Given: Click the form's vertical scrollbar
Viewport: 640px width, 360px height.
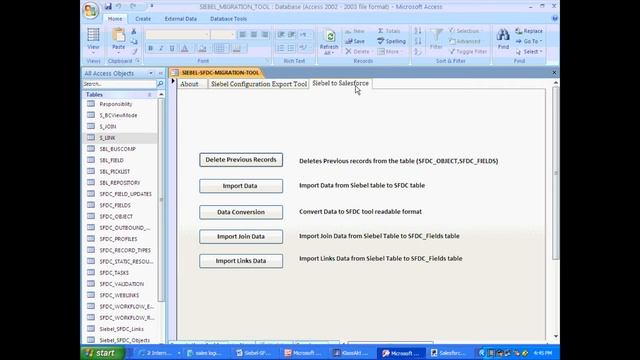Looking at the screenshot, I should point(556,173).
